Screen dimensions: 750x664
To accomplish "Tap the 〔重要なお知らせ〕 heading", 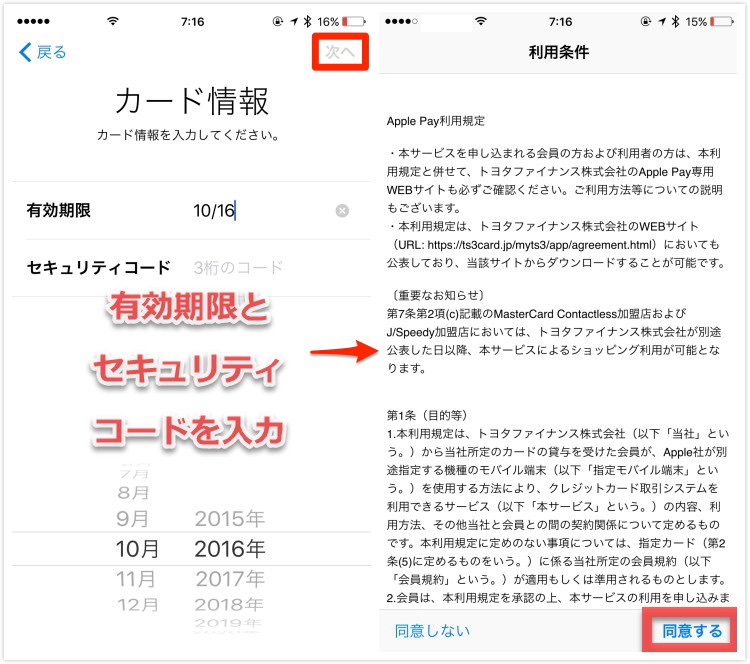I will 438,295.
